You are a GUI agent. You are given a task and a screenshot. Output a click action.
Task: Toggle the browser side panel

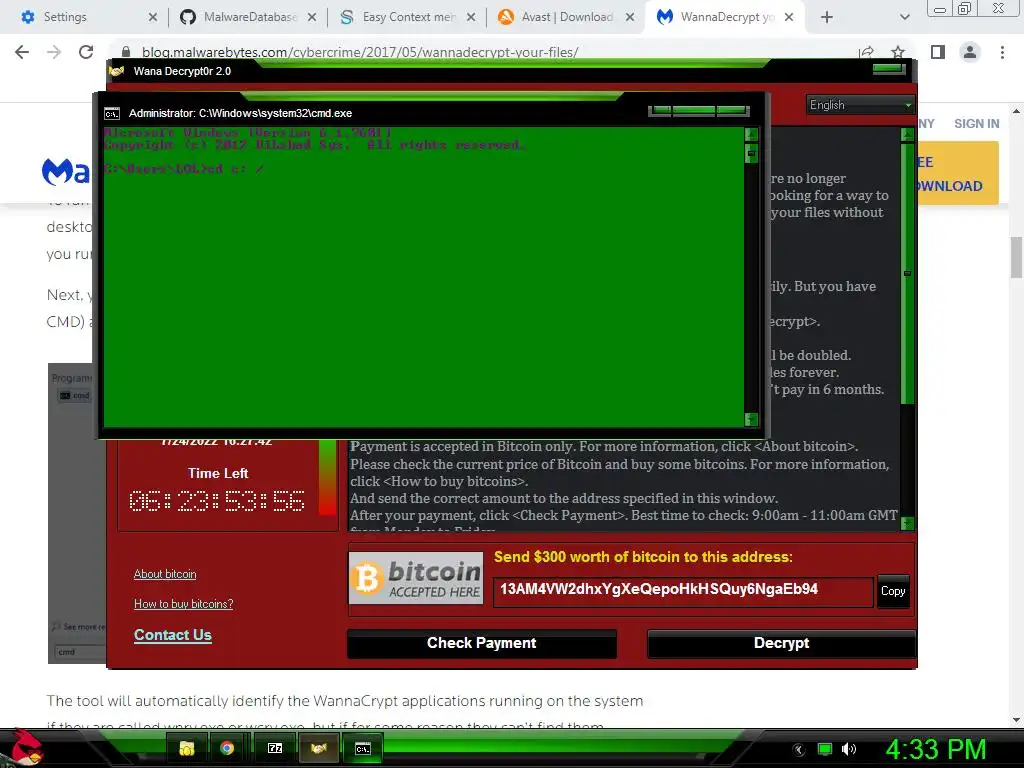(x=938, y=52)
